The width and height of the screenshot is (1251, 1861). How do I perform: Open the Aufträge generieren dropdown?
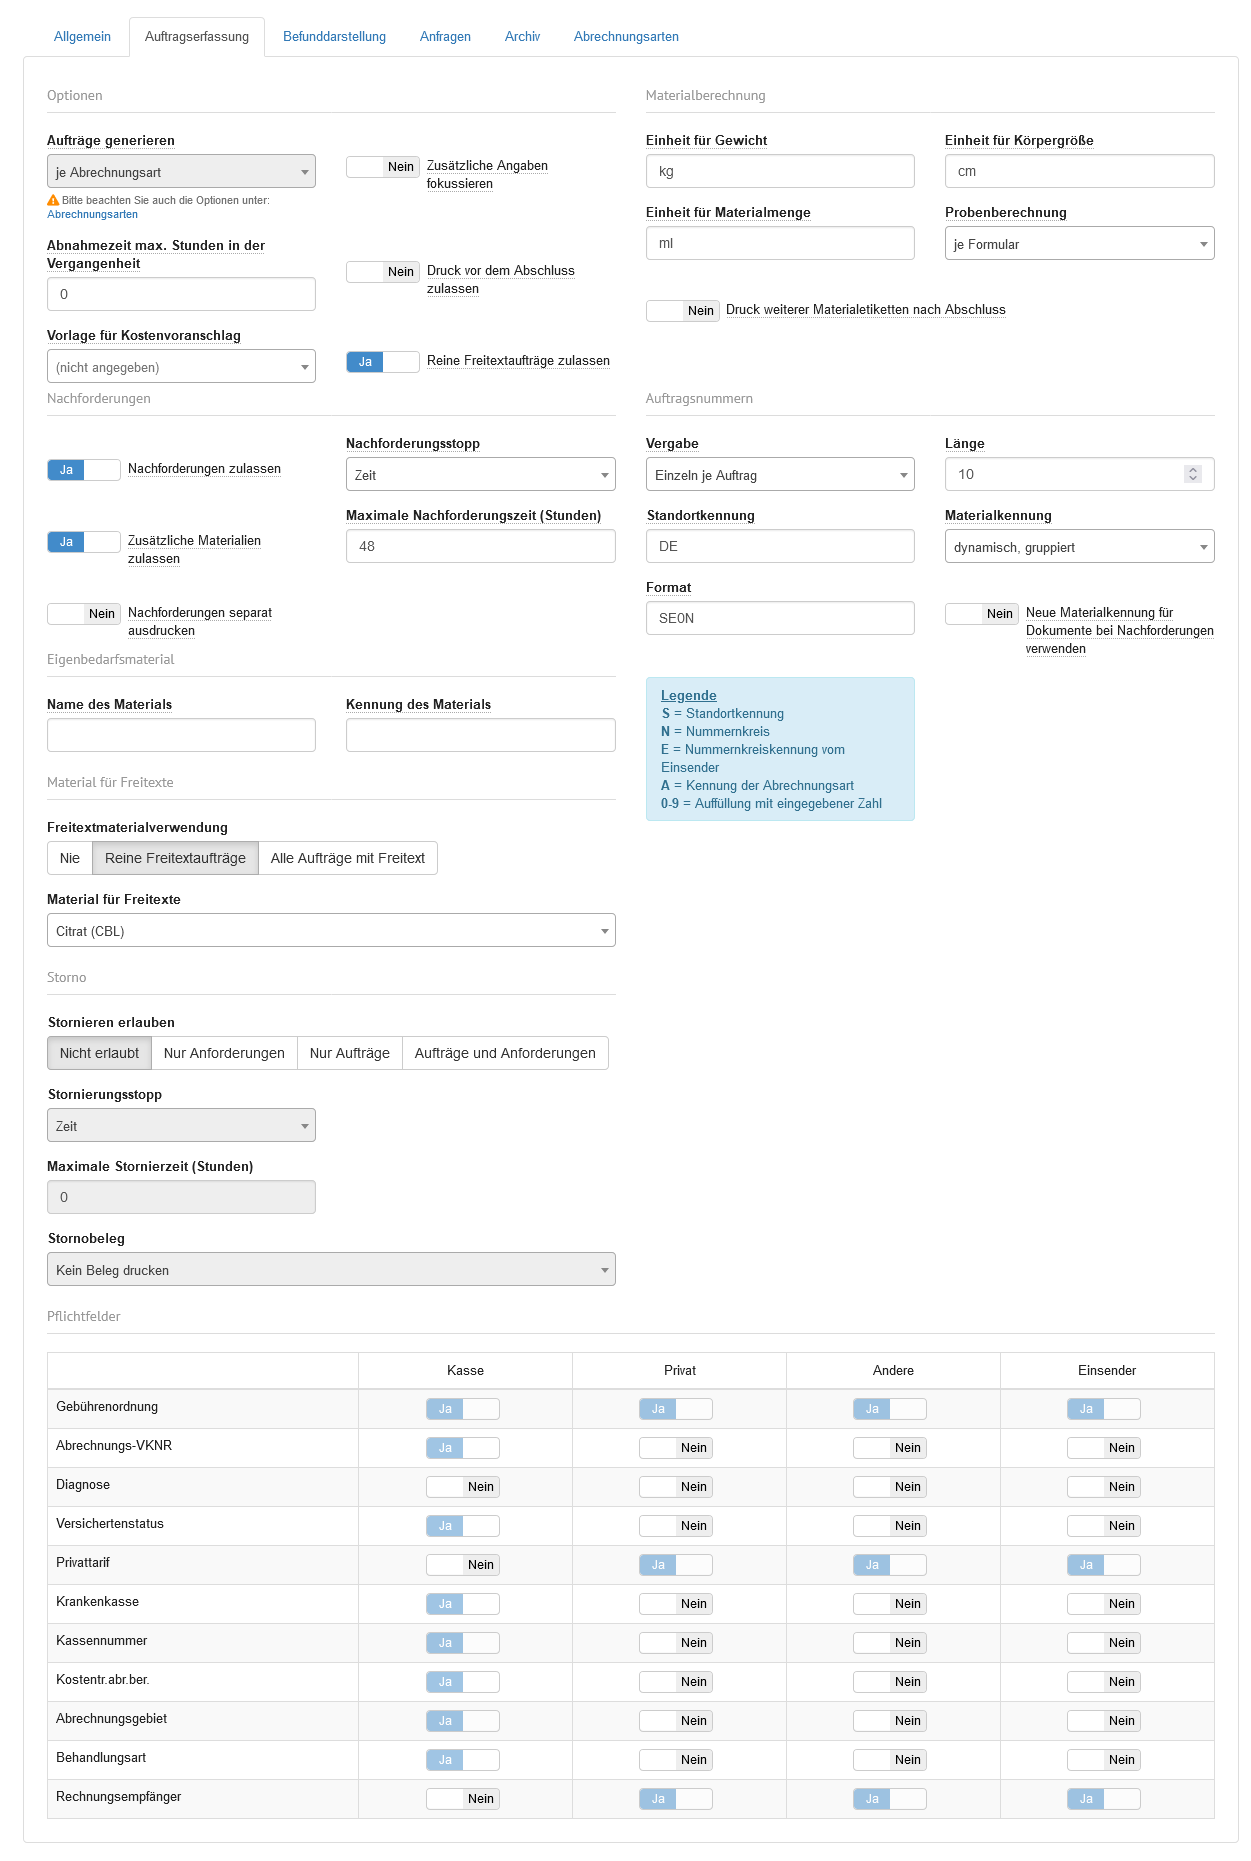click(181, 172)
